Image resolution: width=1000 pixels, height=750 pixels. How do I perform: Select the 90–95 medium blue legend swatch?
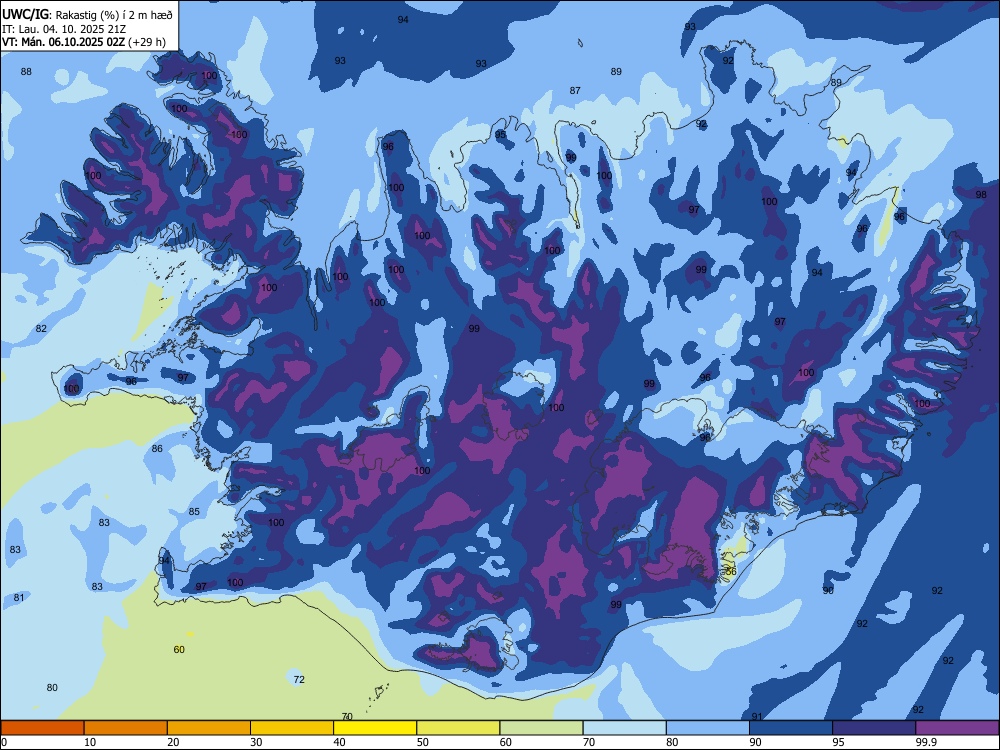[x=791, y=728]
